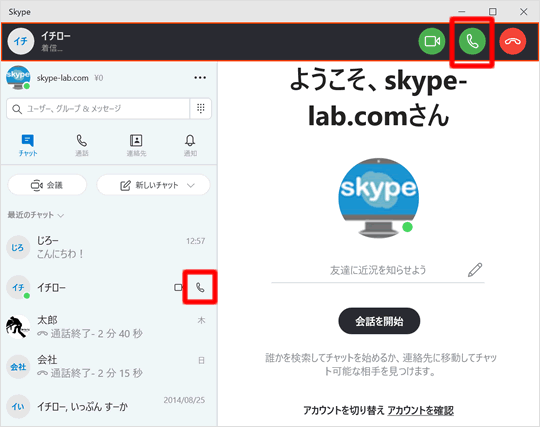Image resolution: width=540 pixels, height=427 pixels.
Task: Open the 連絡先 contacts tab
Action: point(136,146)
